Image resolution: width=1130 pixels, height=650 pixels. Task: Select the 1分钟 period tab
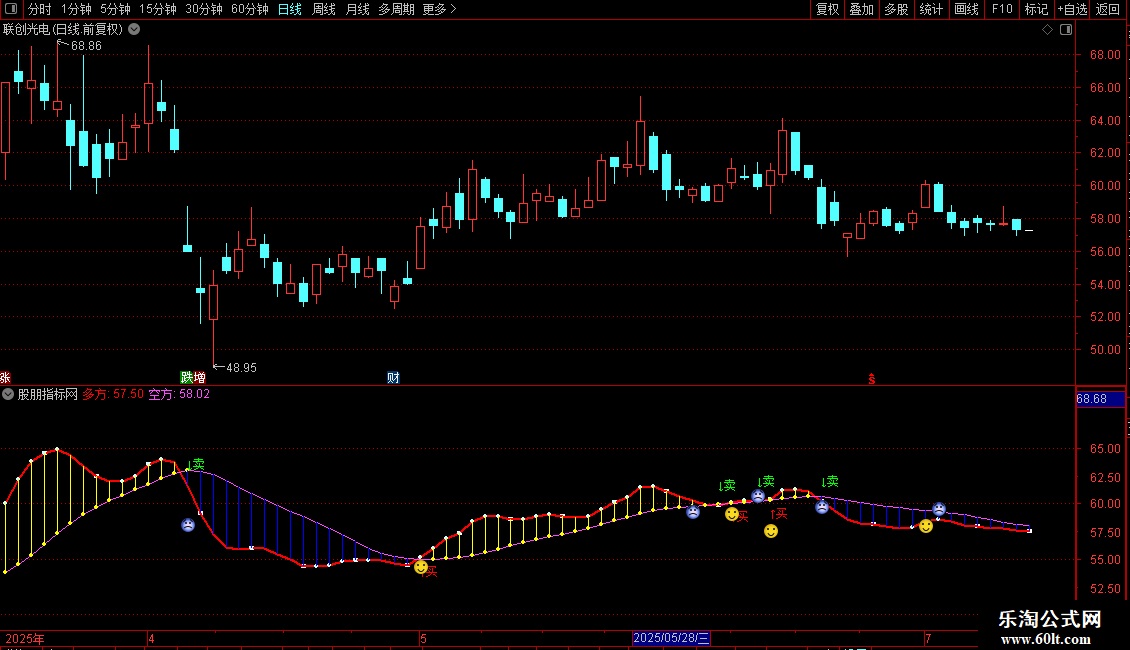pos(76,9)
